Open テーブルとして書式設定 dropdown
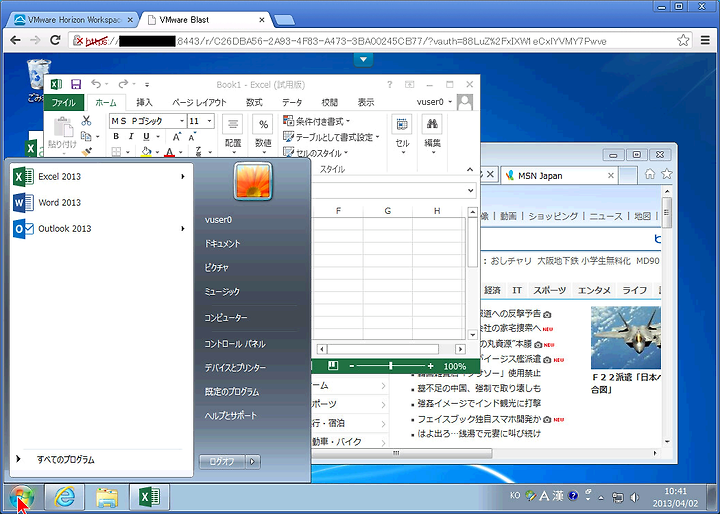 pos(331,137)
